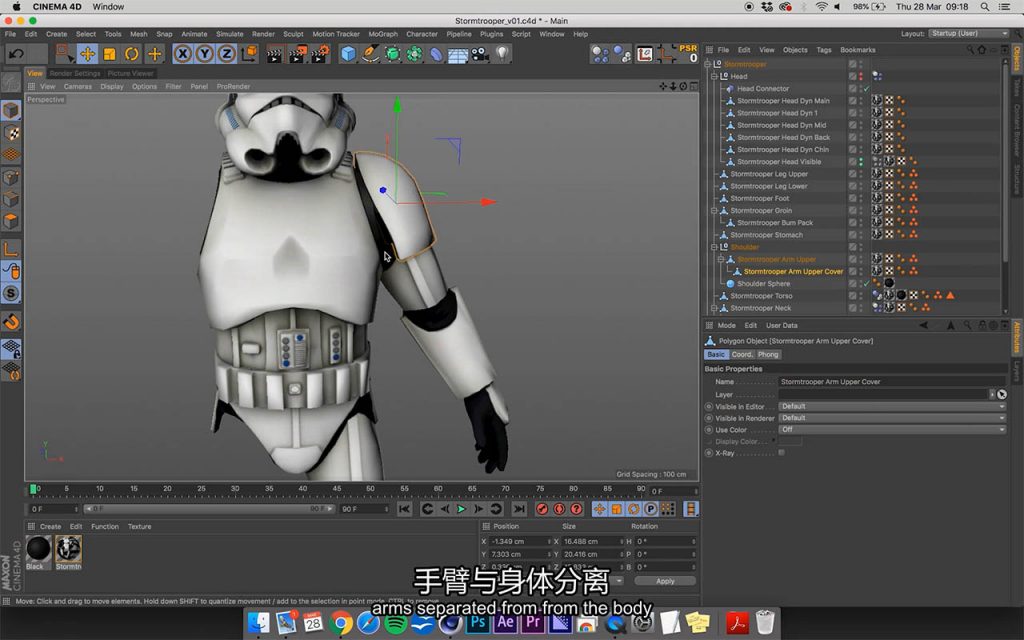This screenshot has height=640, width=1024.
Task: Go to the end of animation
Action: coord(519,509)
